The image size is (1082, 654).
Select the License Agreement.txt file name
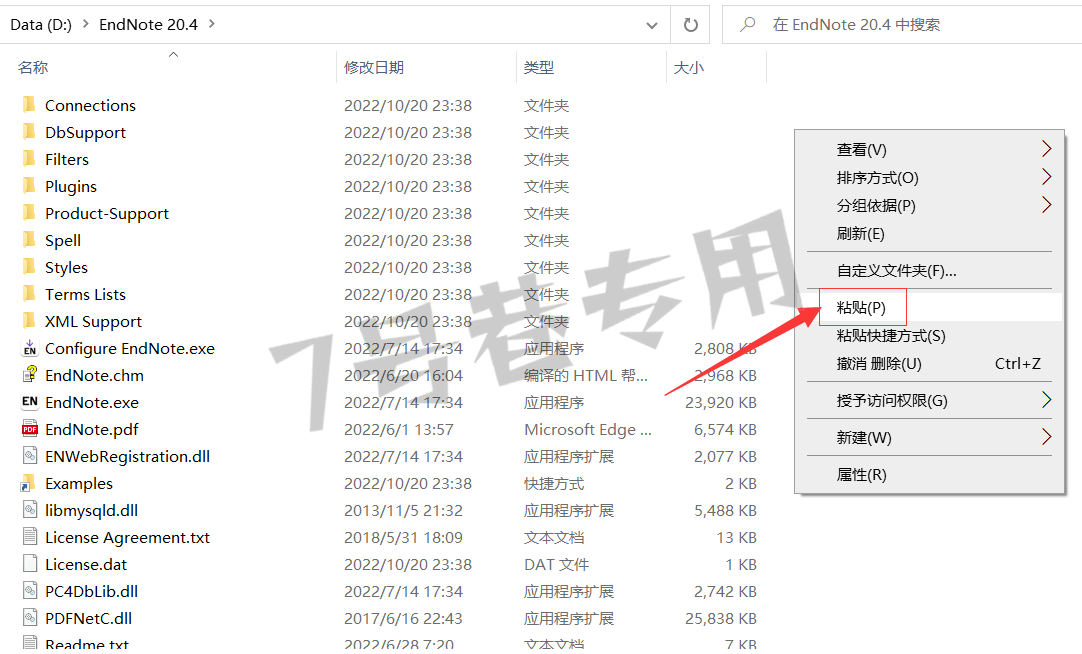point(128,537)
